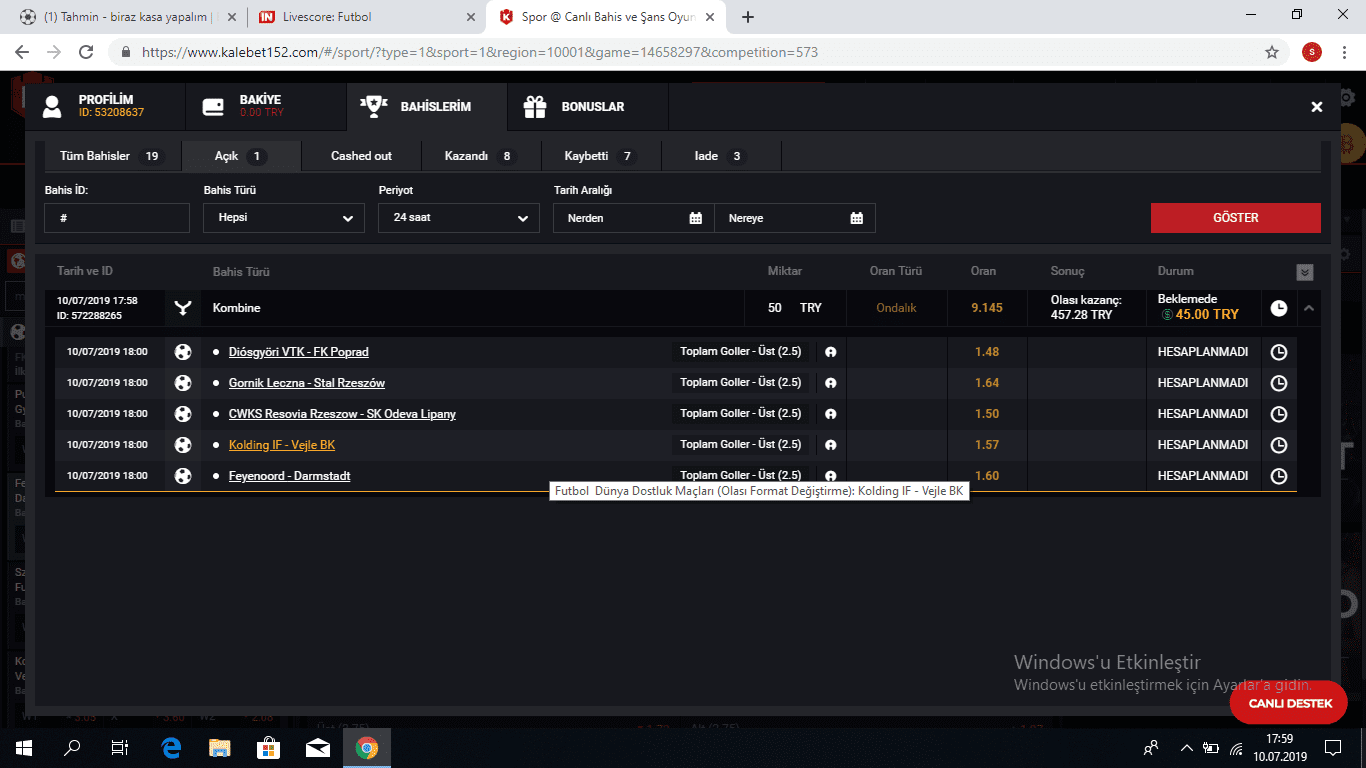1366x768 pixels.
Task: Click football icon in Kolding IF row
Action: (x=183, y=445)
